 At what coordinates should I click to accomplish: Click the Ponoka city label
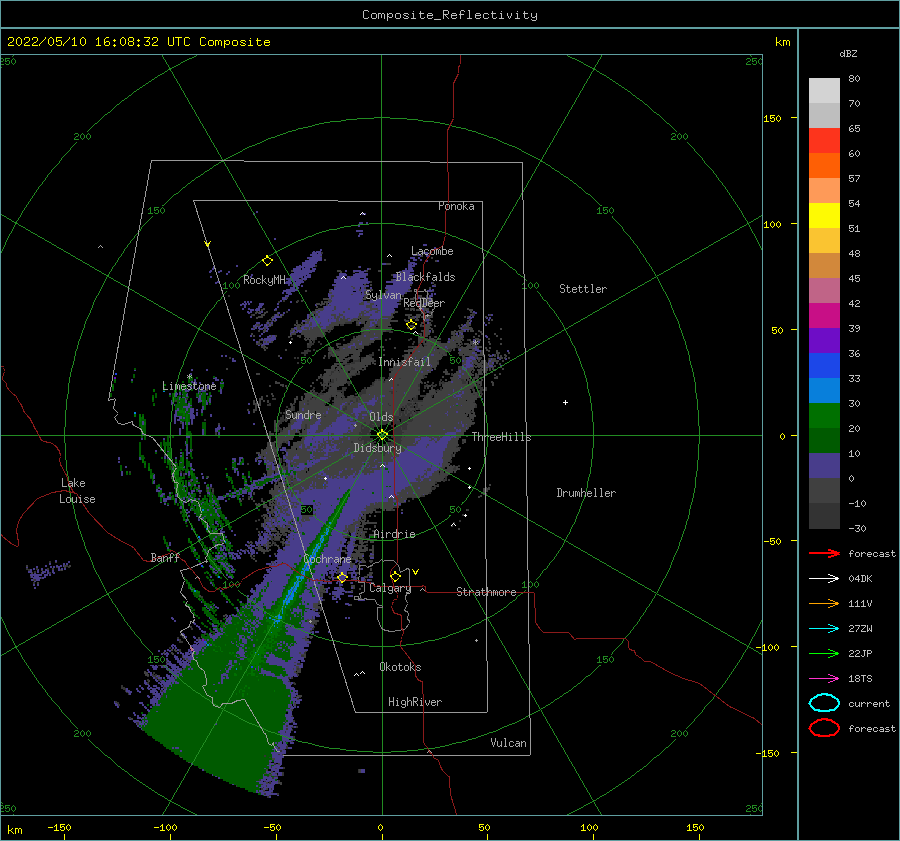pyautogui.click(x=456, y=206)
